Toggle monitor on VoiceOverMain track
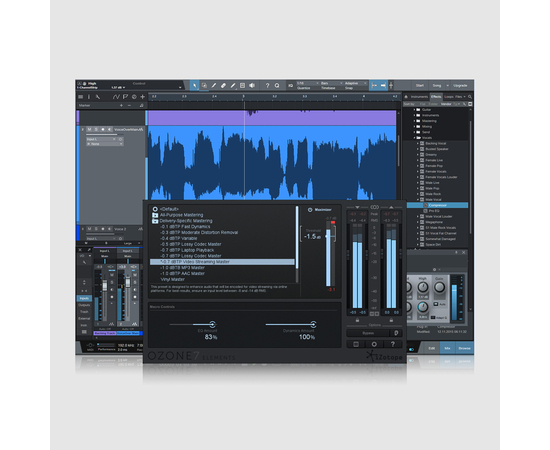550x450 pixels. (x=109, y=129)
